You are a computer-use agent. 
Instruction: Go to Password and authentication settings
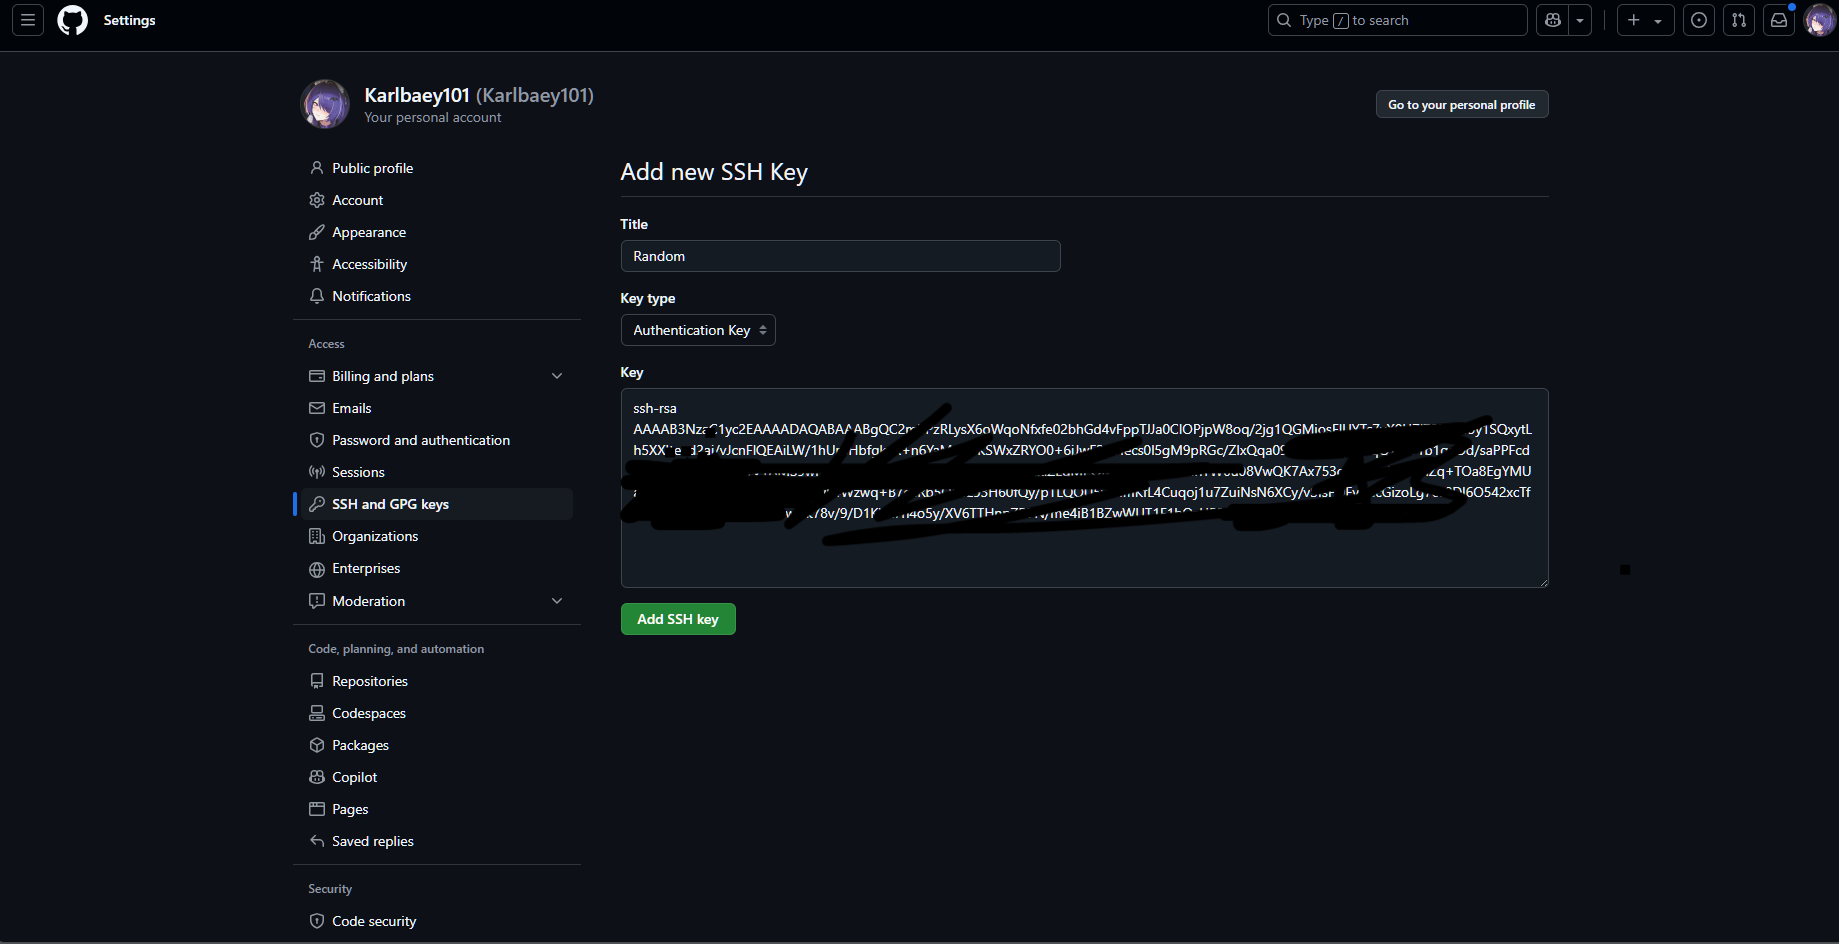(x=420, y=440)
